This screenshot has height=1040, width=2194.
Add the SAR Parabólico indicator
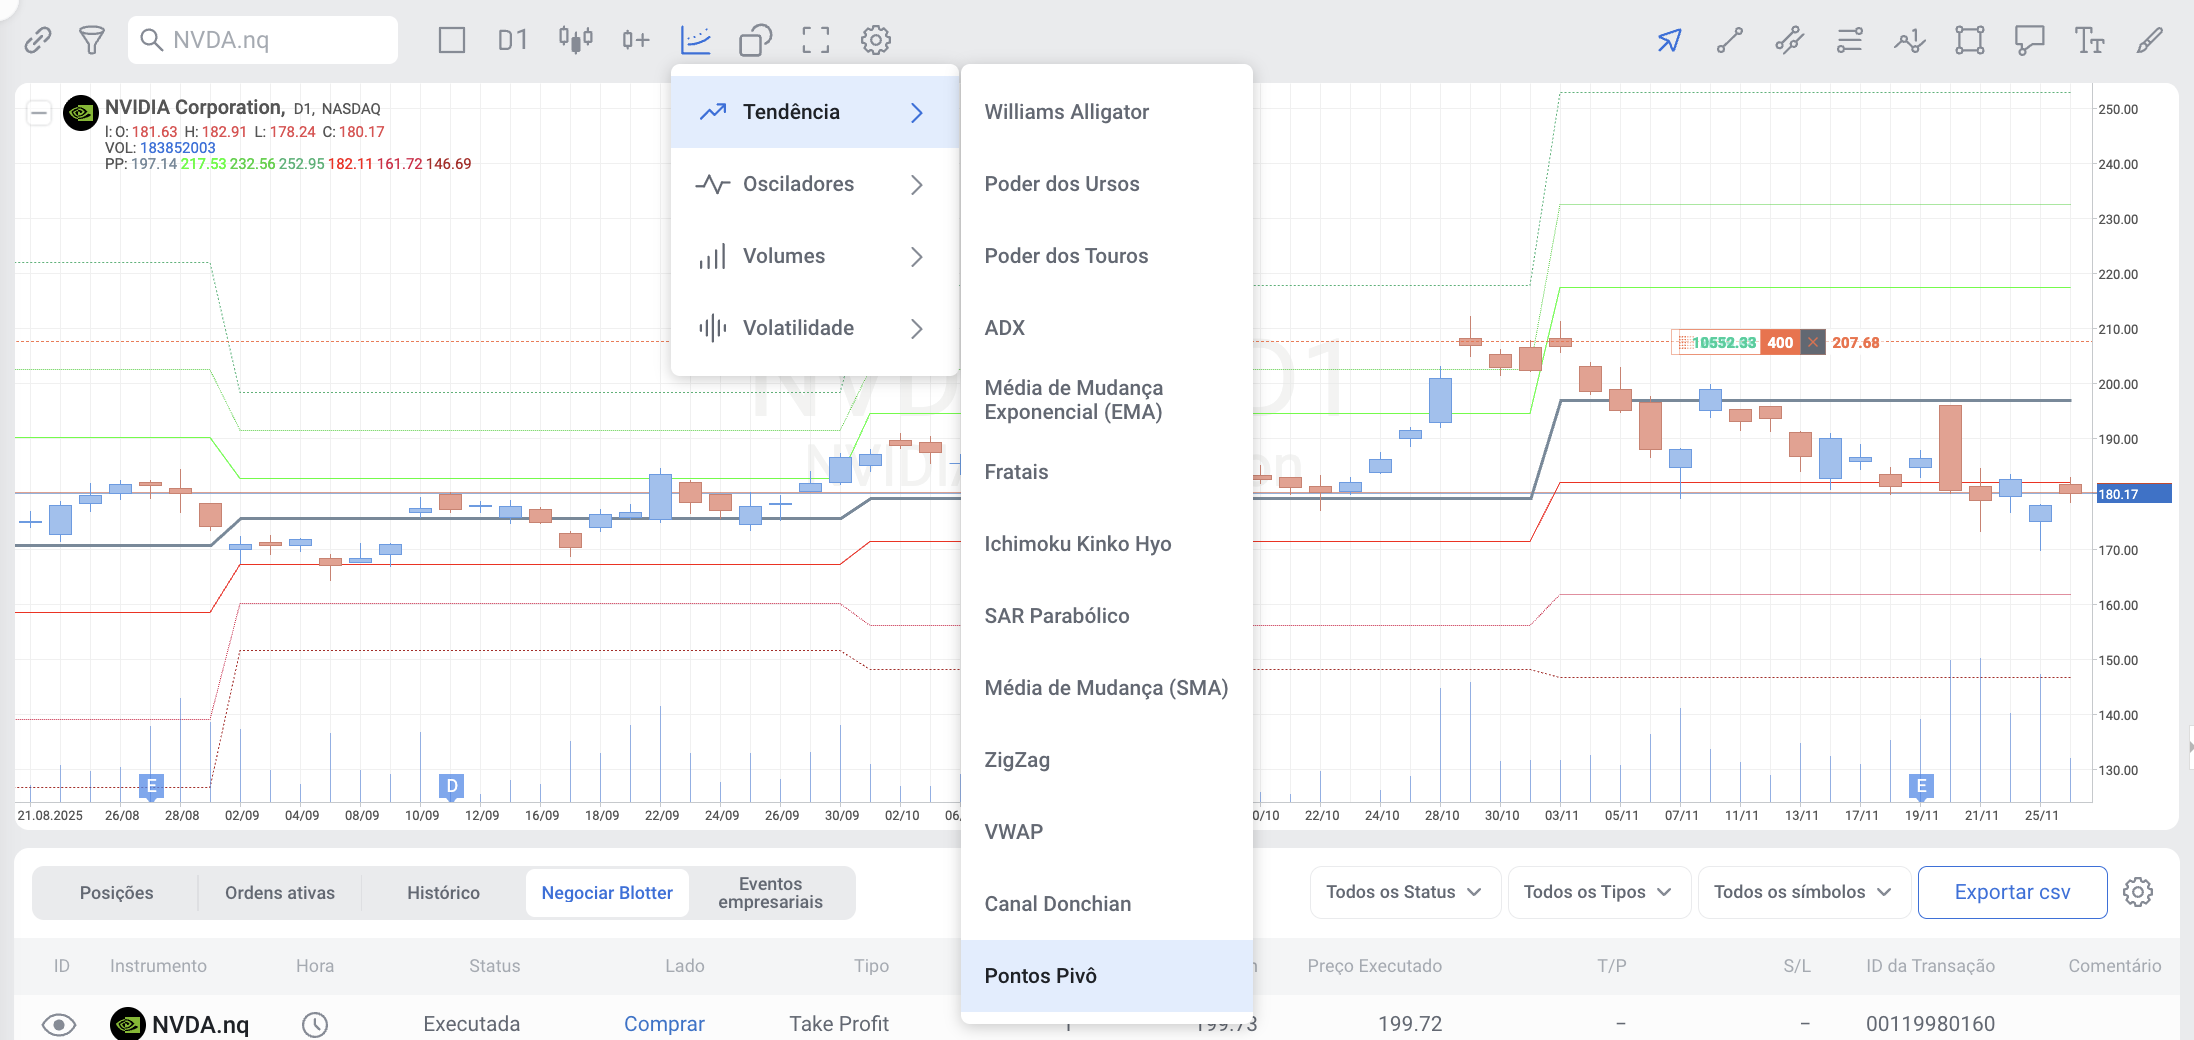(x=1107, y=616)
